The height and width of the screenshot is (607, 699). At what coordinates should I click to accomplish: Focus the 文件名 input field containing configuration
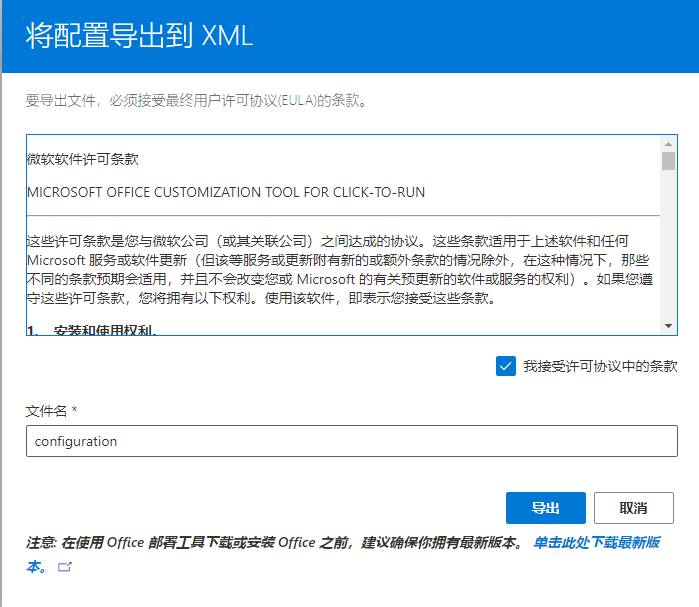[352, 441]
